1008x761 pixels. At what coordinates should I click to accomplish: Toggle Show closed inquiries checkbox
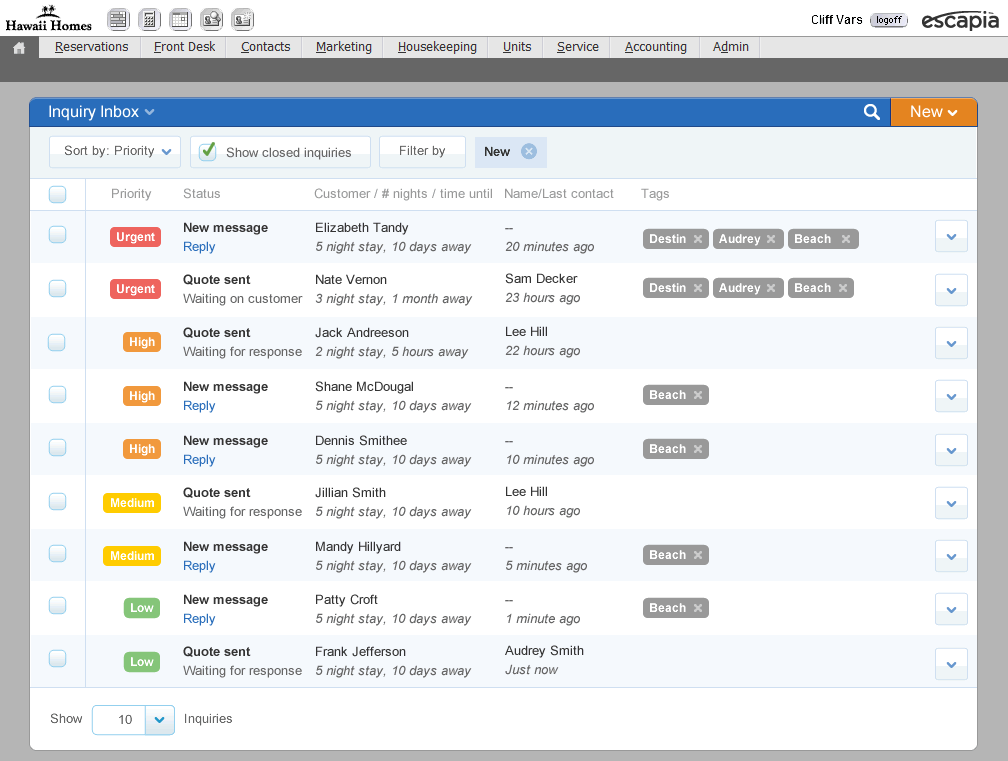[208, 152]
